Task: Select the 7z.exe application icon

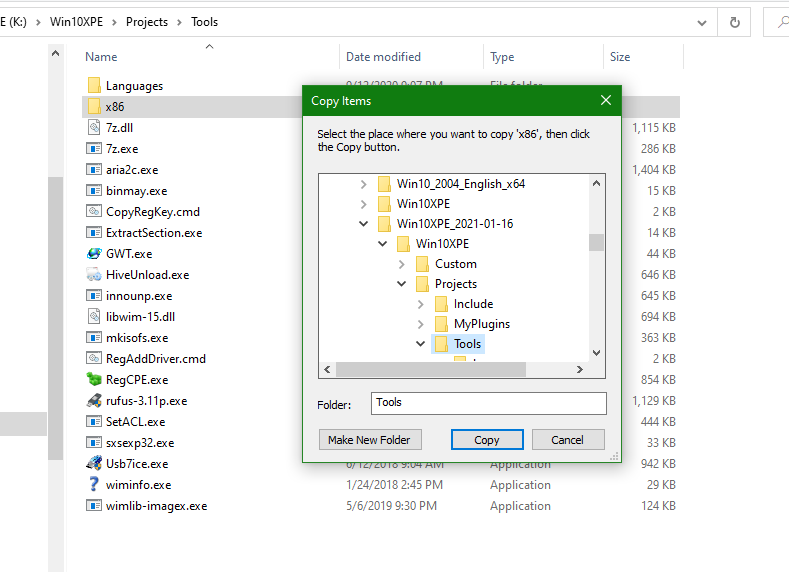Action: point(94,148)
